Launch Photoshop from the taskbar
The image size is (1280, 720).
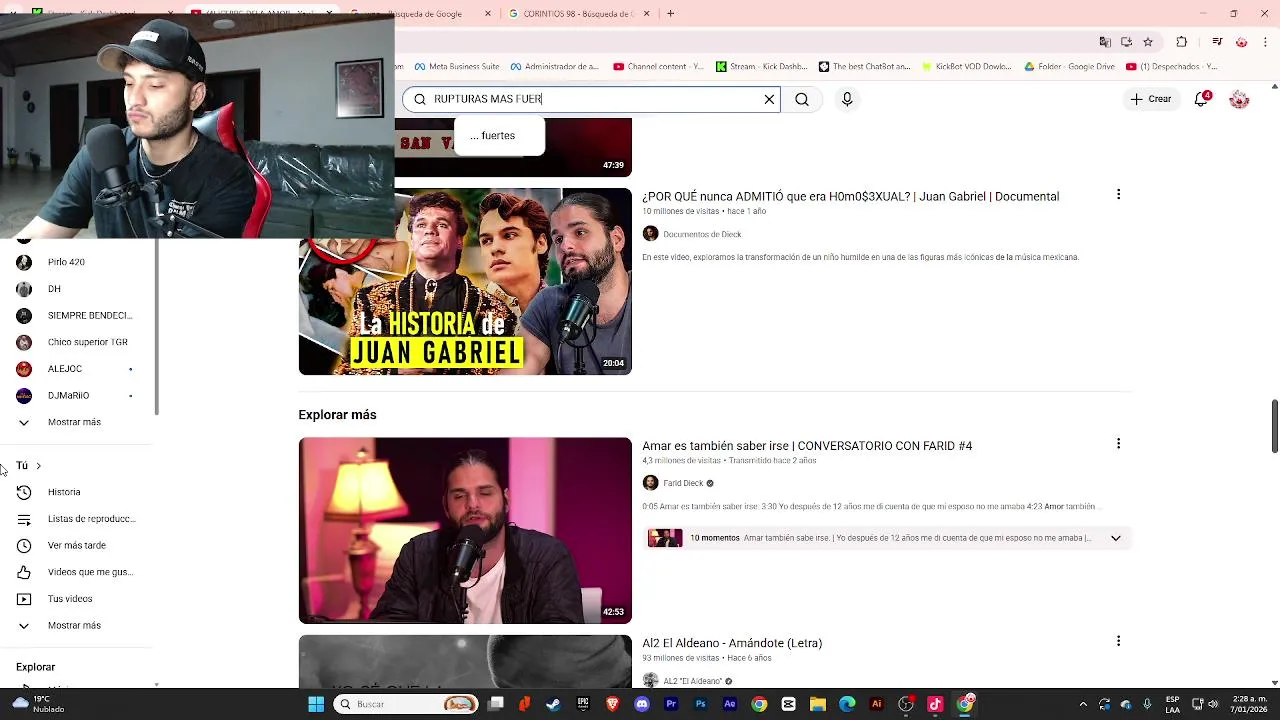[x=700, y=704]
